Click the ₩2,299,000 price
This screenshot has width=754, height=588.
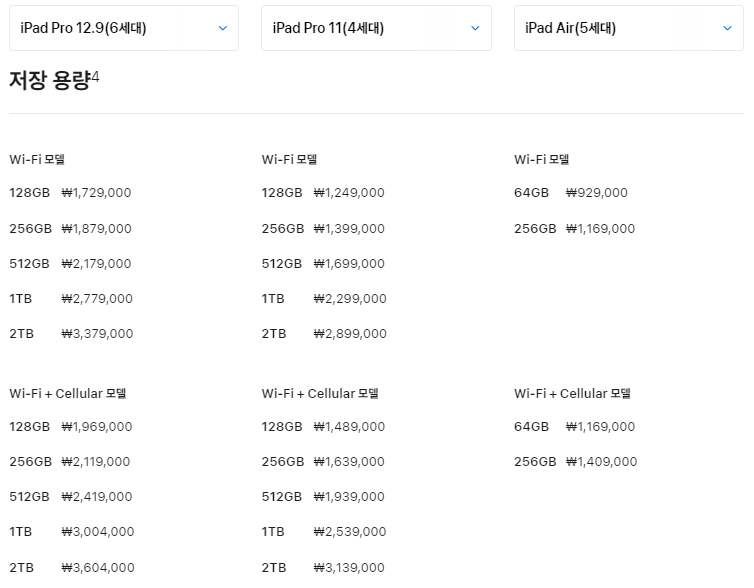[x=350, y=299]
